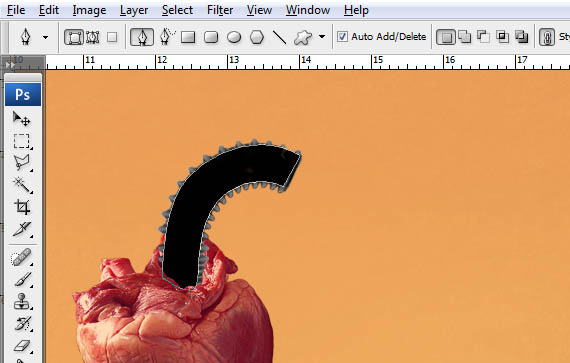Open the Edit menu
570x363 pixels.
click(49, 10)
